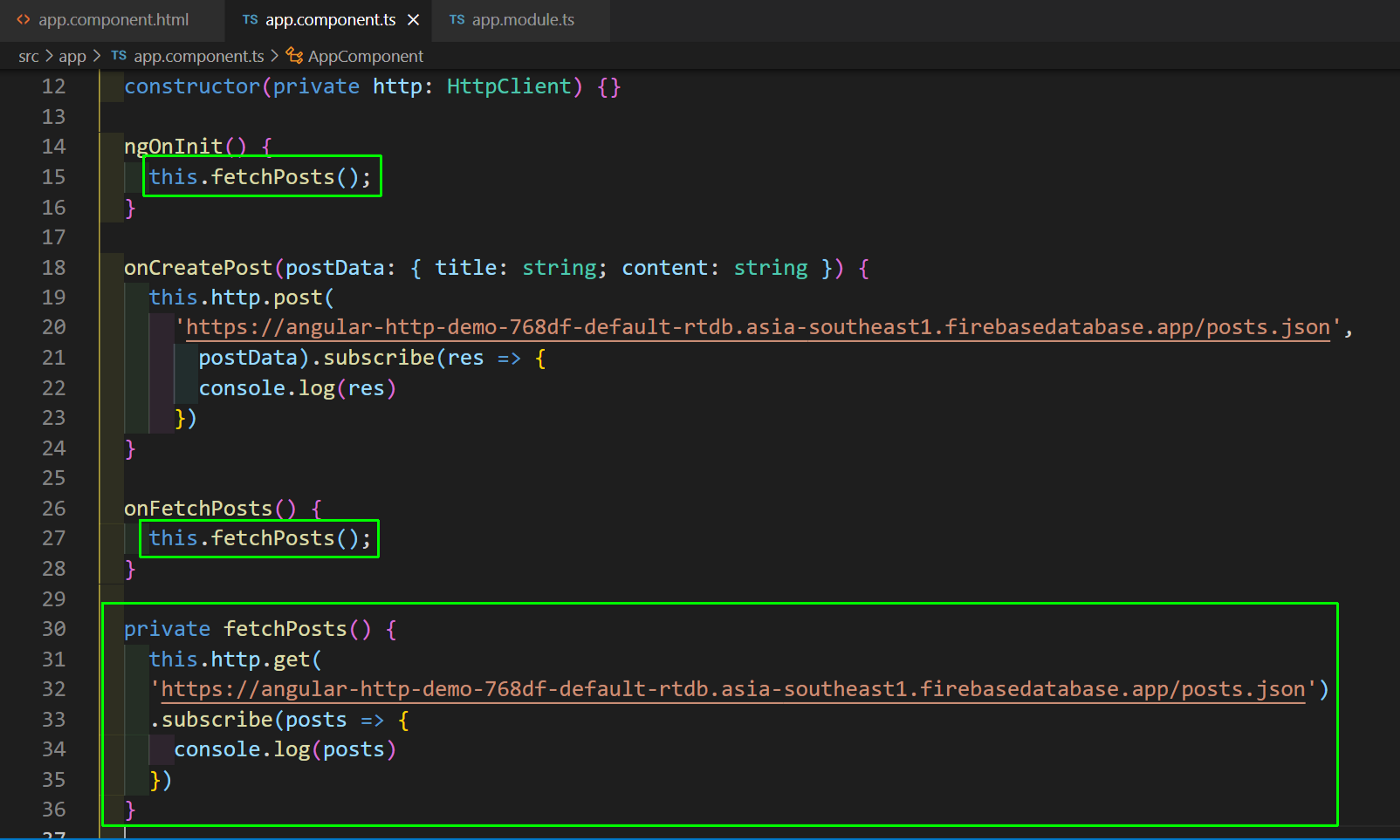The width and height of the screenshot is (1400, 840).
Task: Click 'private' keyword on line 30
Action: [x=167, y=628]
